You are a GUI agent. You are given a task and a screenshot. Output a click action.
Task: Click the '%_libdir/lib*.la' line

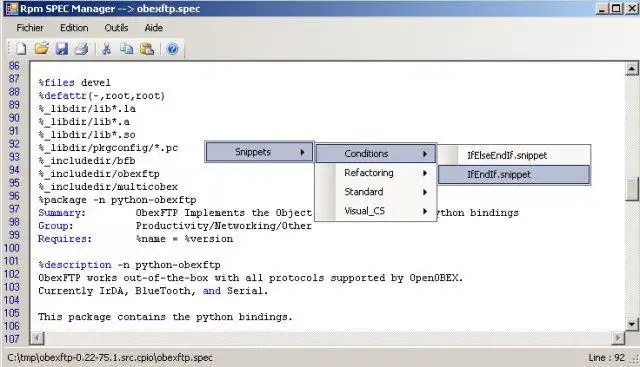click(87, 109)
